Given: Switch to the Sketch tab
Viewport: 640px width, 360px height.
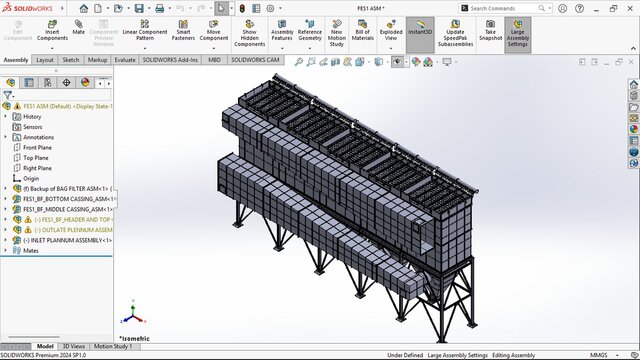Looking at the screenshot, I should pos(71,60).
